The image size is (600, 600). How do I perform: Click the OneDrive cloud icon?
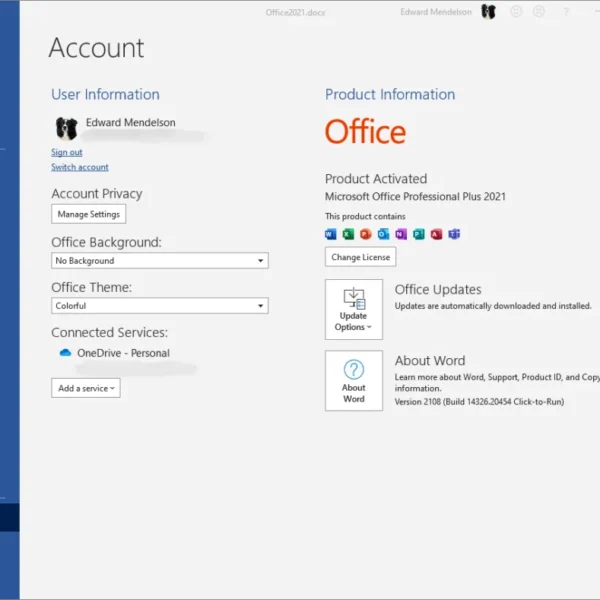[x=65, y=352]
